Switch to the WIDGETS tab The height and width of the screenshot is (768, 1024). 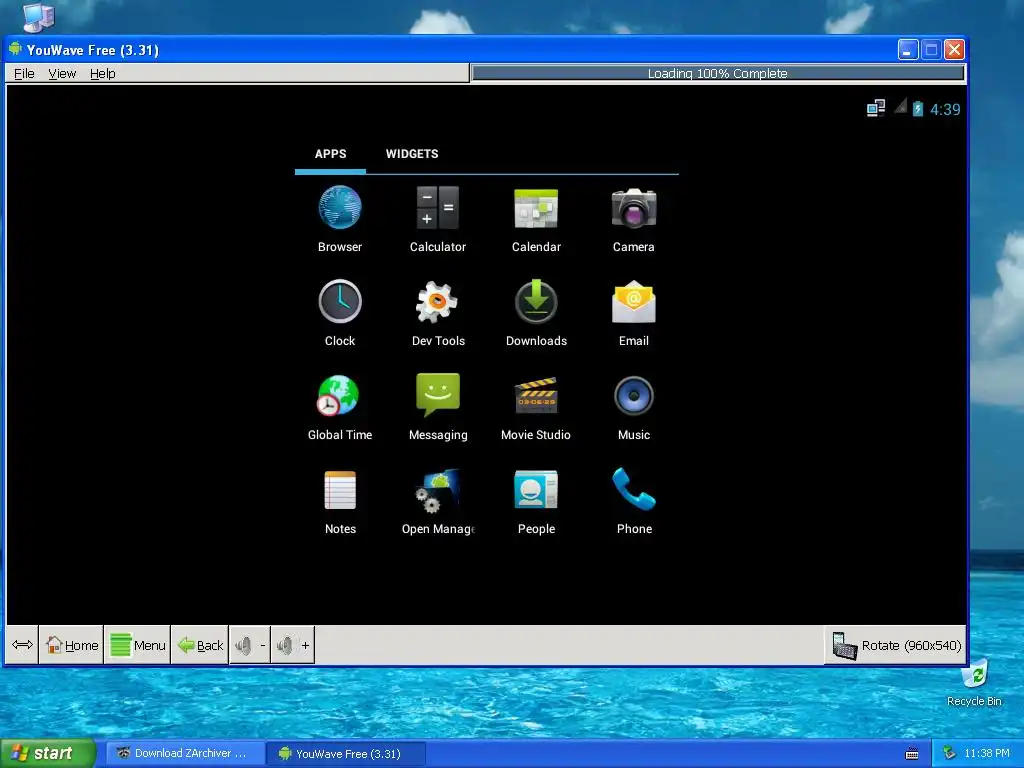[x=412, y=154]
